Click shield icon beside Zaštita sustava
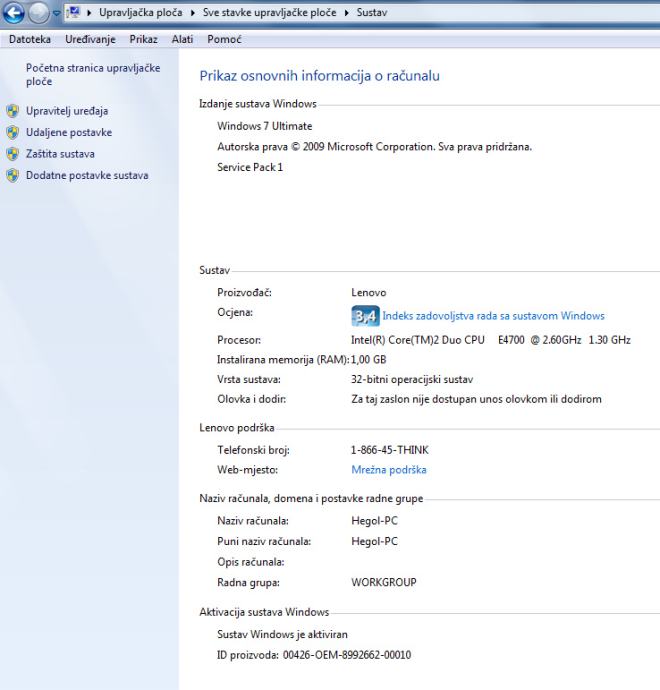660x690 pixels. click(13, 154)
